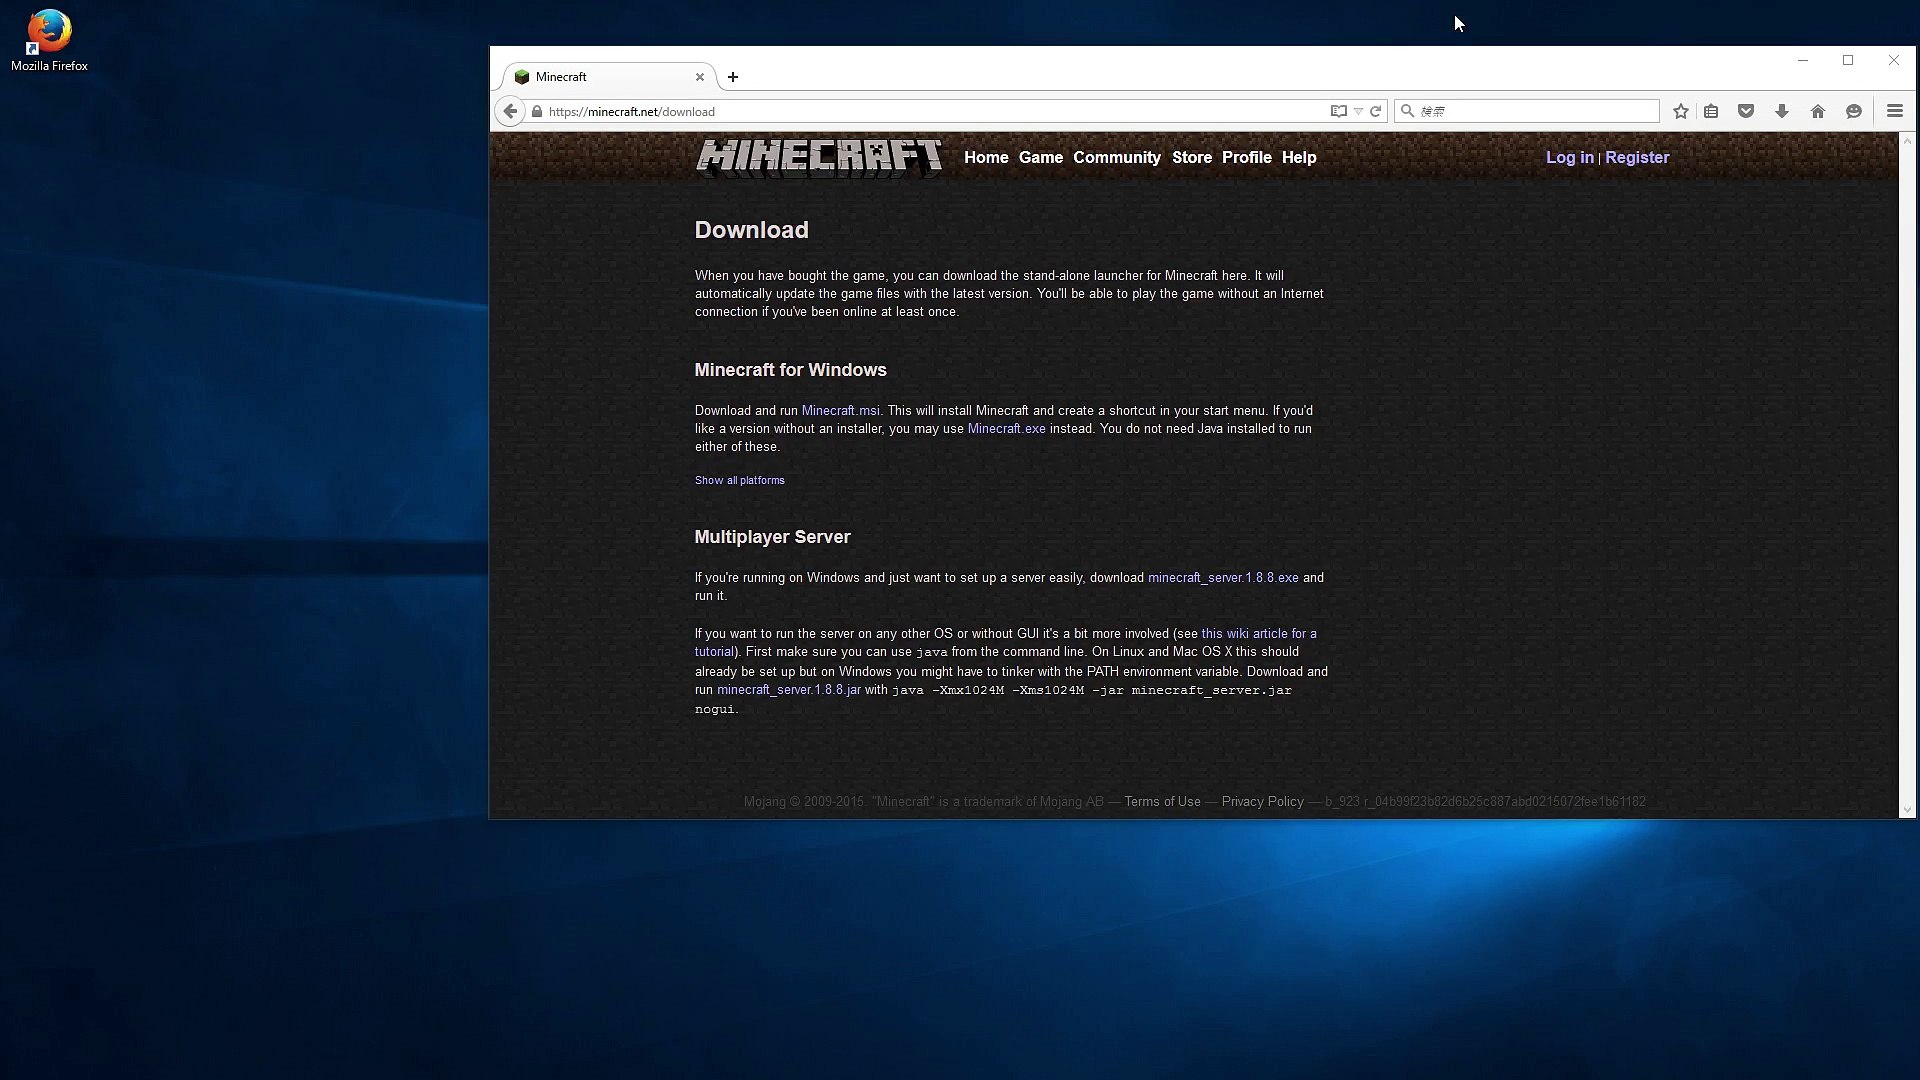Click the scrollbar down arrow
The image size is (1920, 1080).
(x=1907, y=810)
